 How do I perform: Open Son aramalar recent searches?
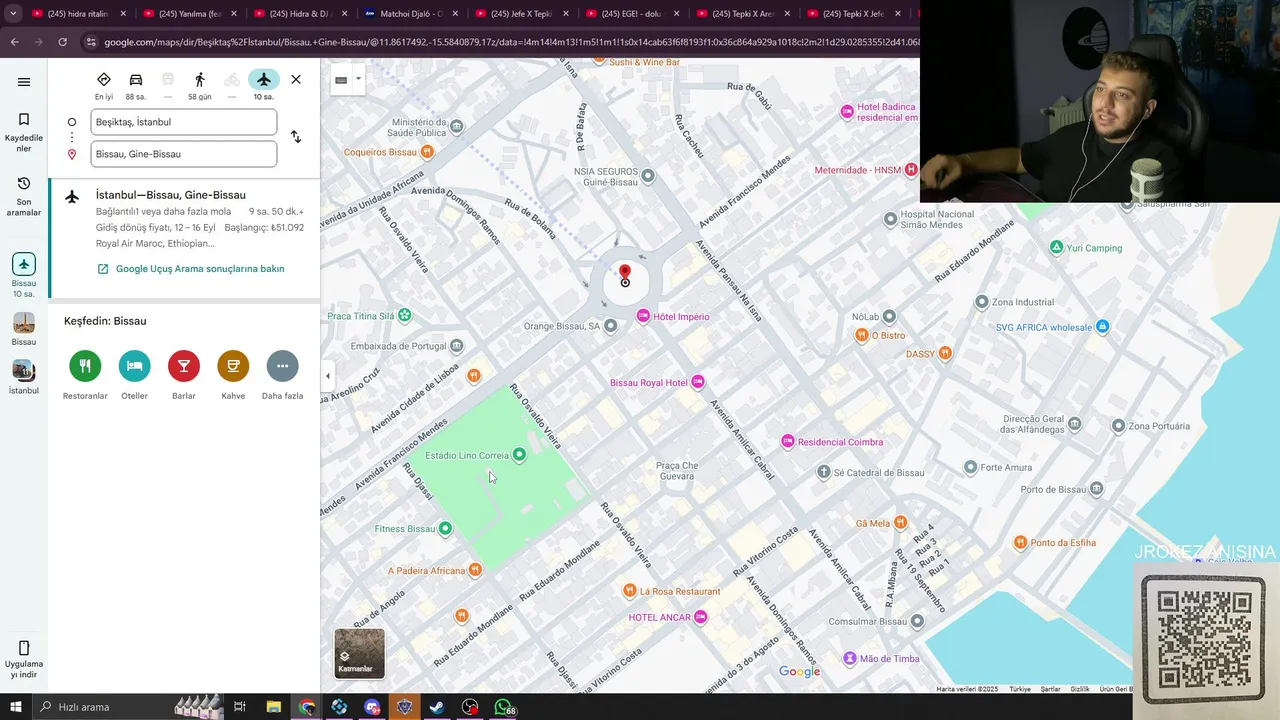(24, 197)
